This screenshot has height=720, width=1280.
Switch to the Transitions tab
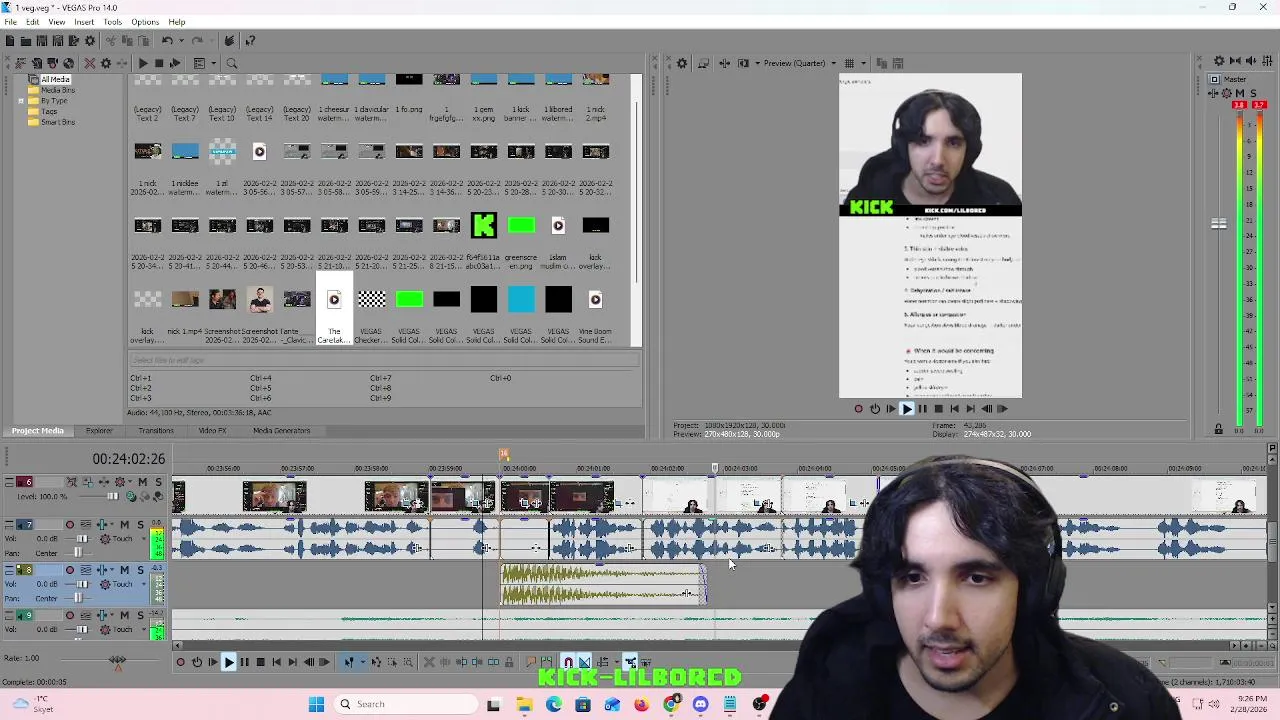pyautogui.click(x=156, y=431)
